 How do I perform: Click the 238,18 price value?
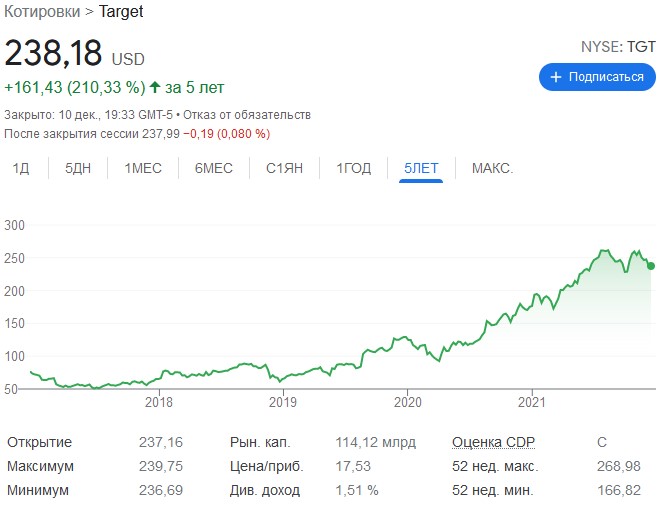coord(53,53)
